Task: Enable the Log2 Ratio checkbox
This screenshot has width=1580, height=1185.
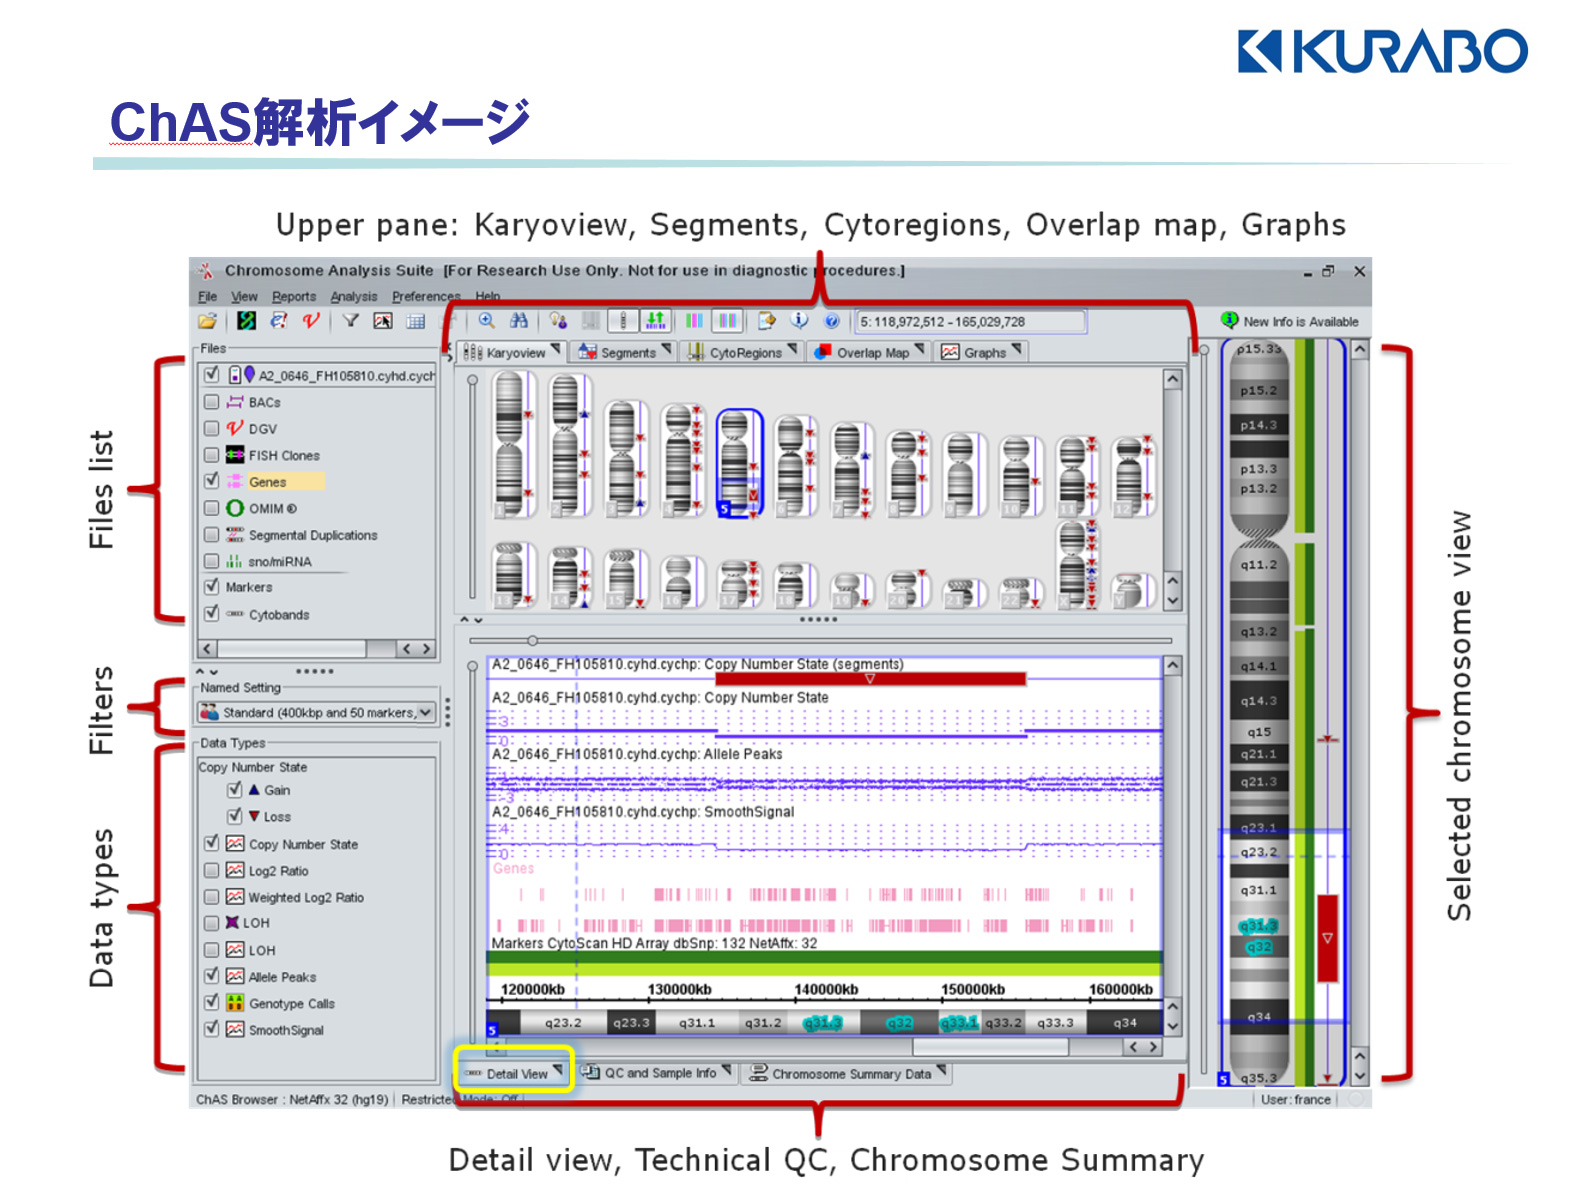Action: 211,870
